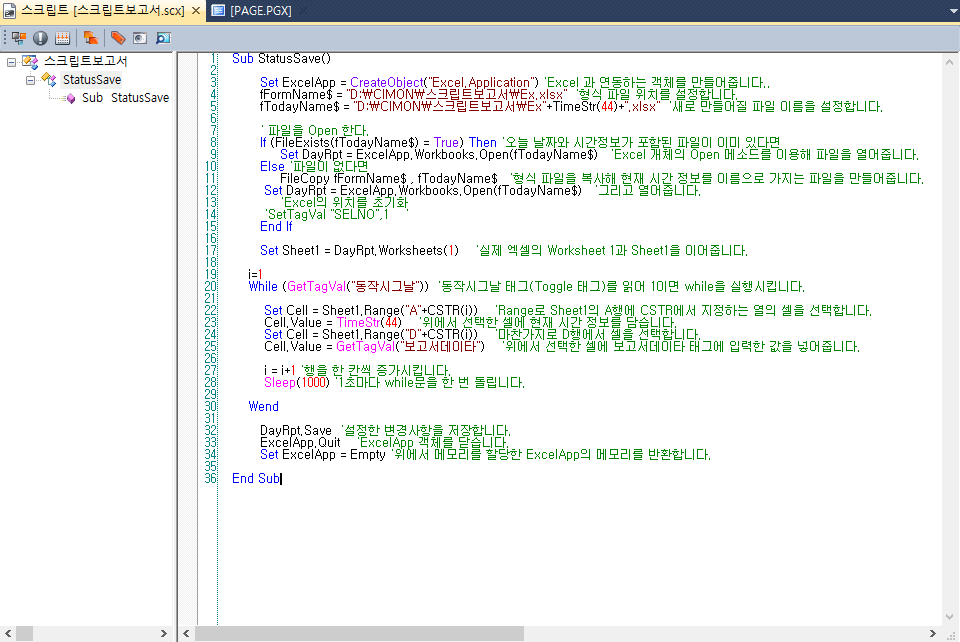Click the tree panel scroll right arrow
960x642 pixels.
coord(163,633)
